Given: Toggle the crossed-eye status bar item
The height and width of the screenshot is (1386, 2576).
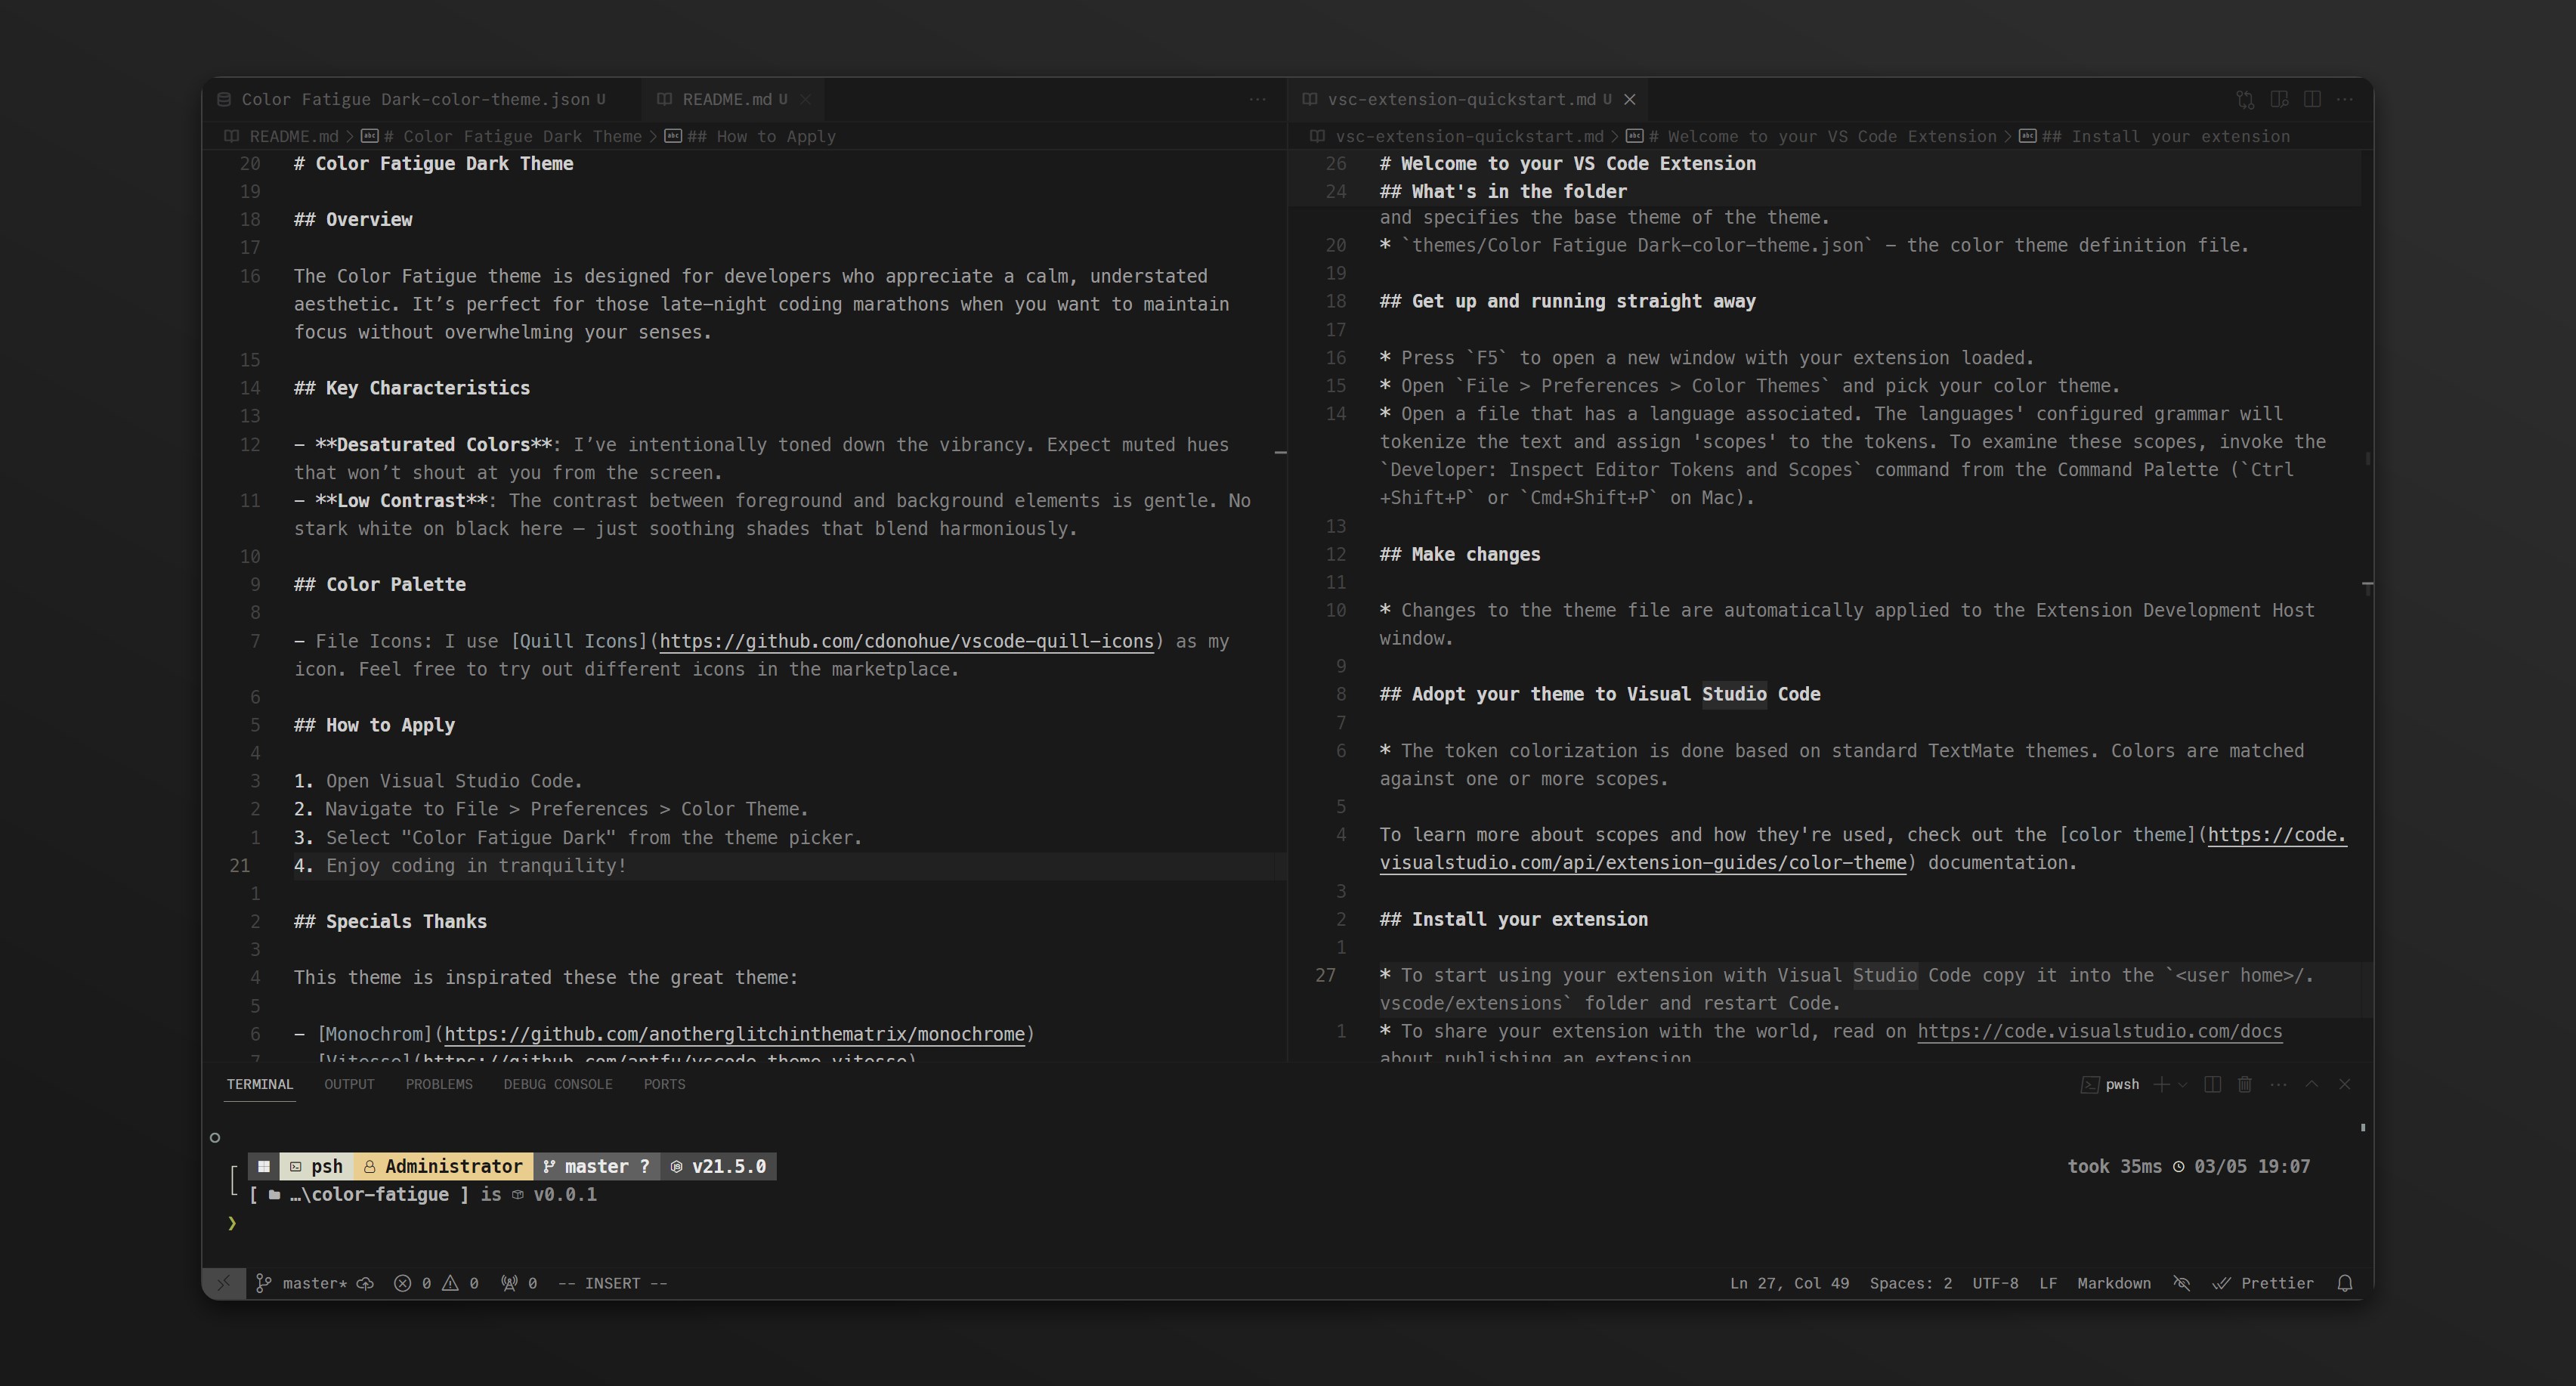Looking at the screenshot, I should (x=2182, y=1283).
